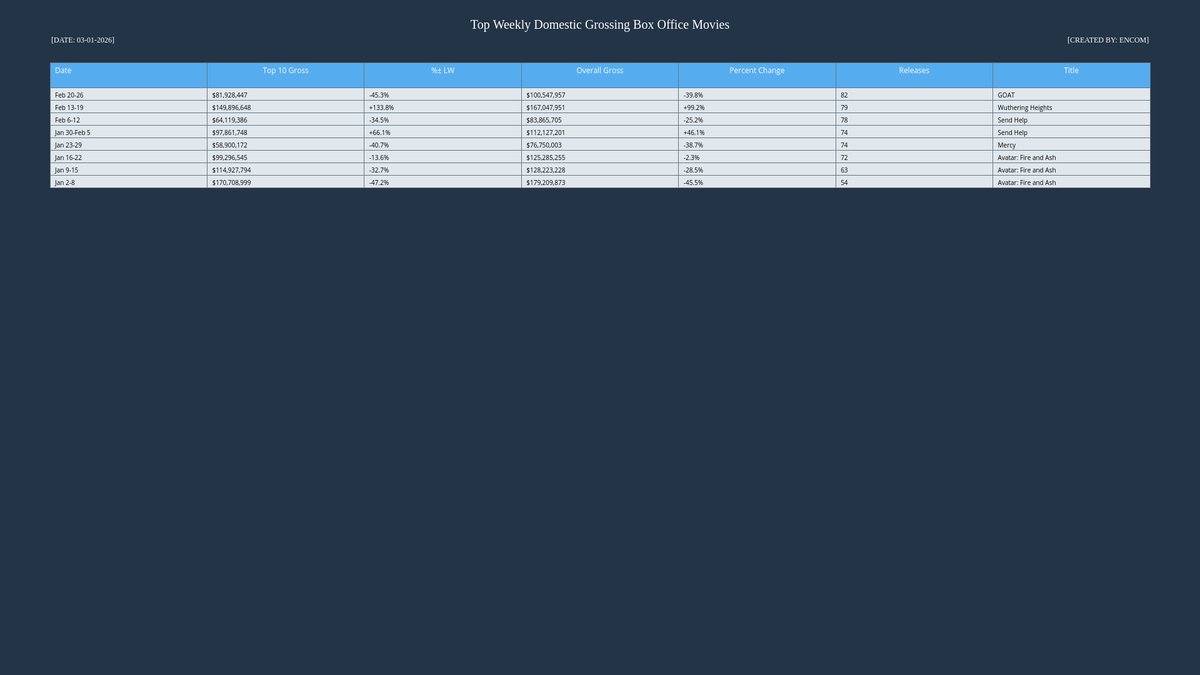Click the $128,223,228 overall gross cell
Image resolution: width=1200 pixels, height=675 pixels.
click(x=599, y=170)
